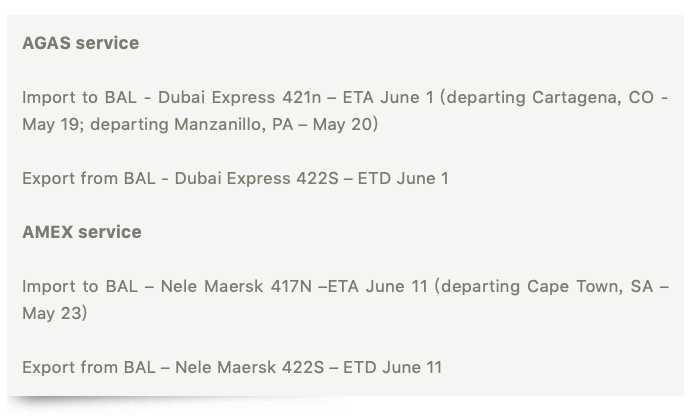Click the 'May 23)' text
This screenshot has width=692, height=417.
55,314
